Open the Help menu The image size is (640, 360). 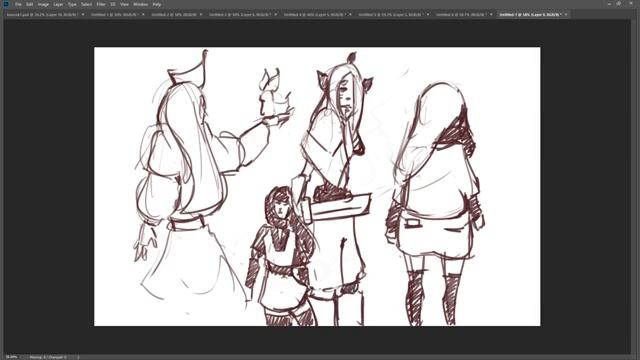(x=157, y=4)
